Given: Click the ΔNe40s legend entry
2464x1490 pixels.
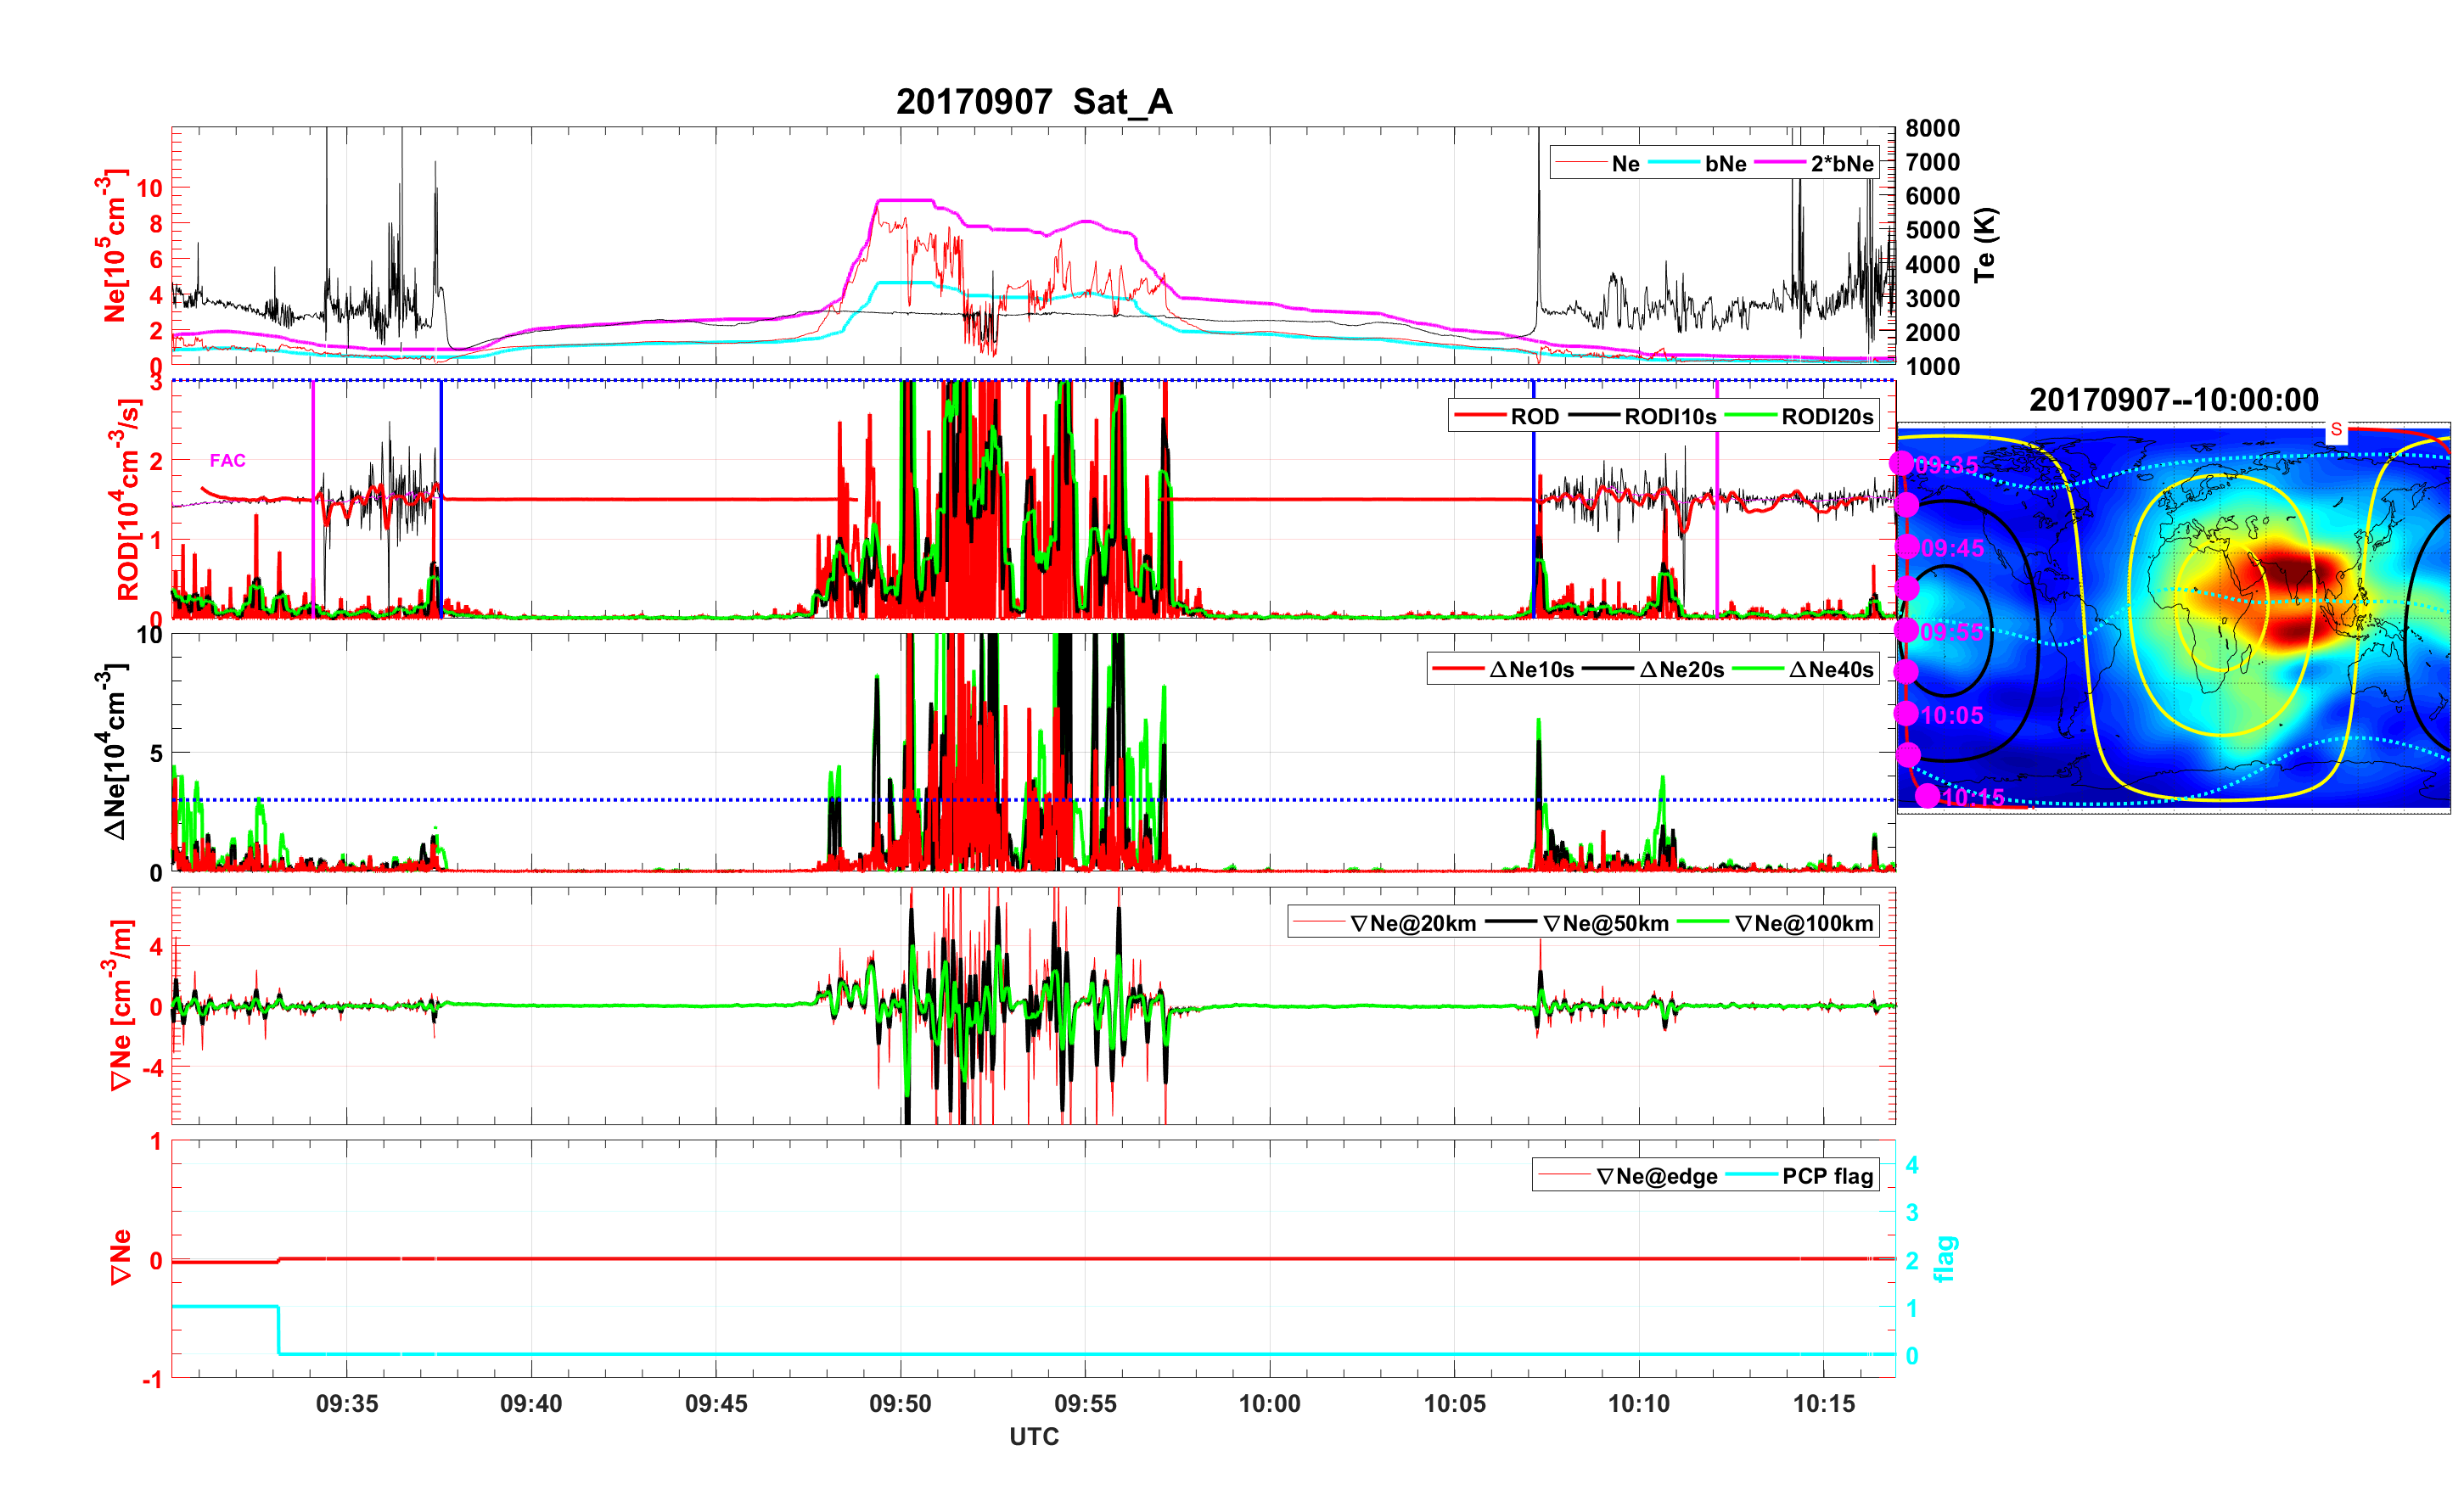Looking at the screenshot, I should pyautogui.click(x=1830, y=670).
